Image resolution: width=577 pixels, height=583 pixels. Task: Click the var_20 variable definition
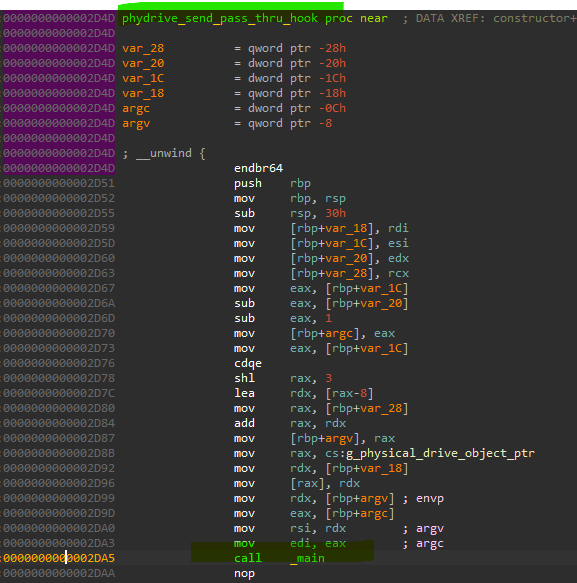click(x=143, y=63)
